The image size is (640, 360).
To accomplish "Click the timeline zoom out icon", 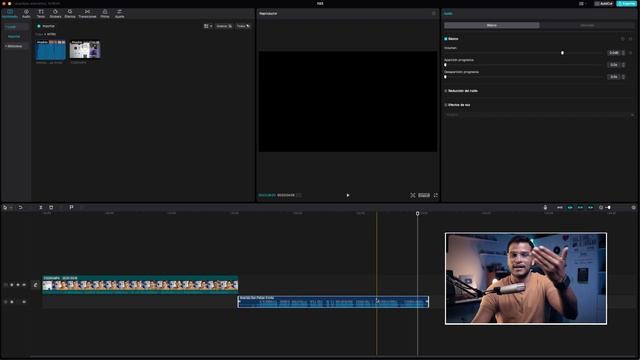I will [601, 208].
